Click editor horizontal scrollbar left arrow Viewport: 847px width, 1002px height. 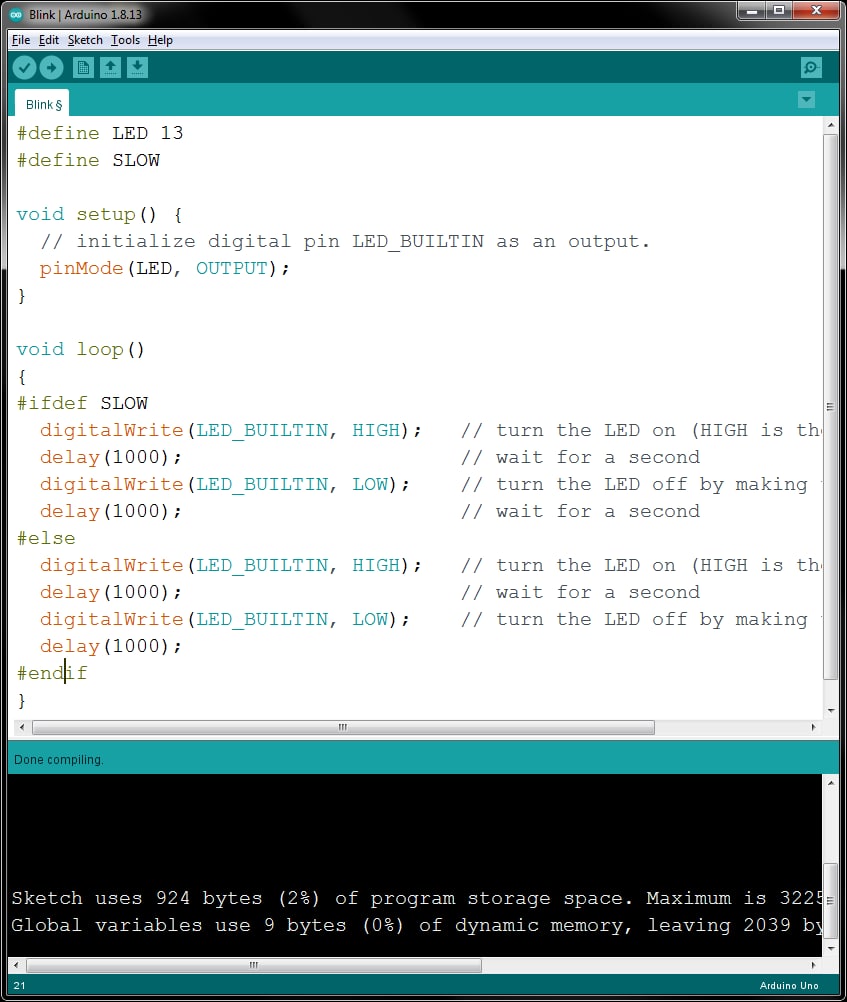pyautogui.click(x=22, y=727)
